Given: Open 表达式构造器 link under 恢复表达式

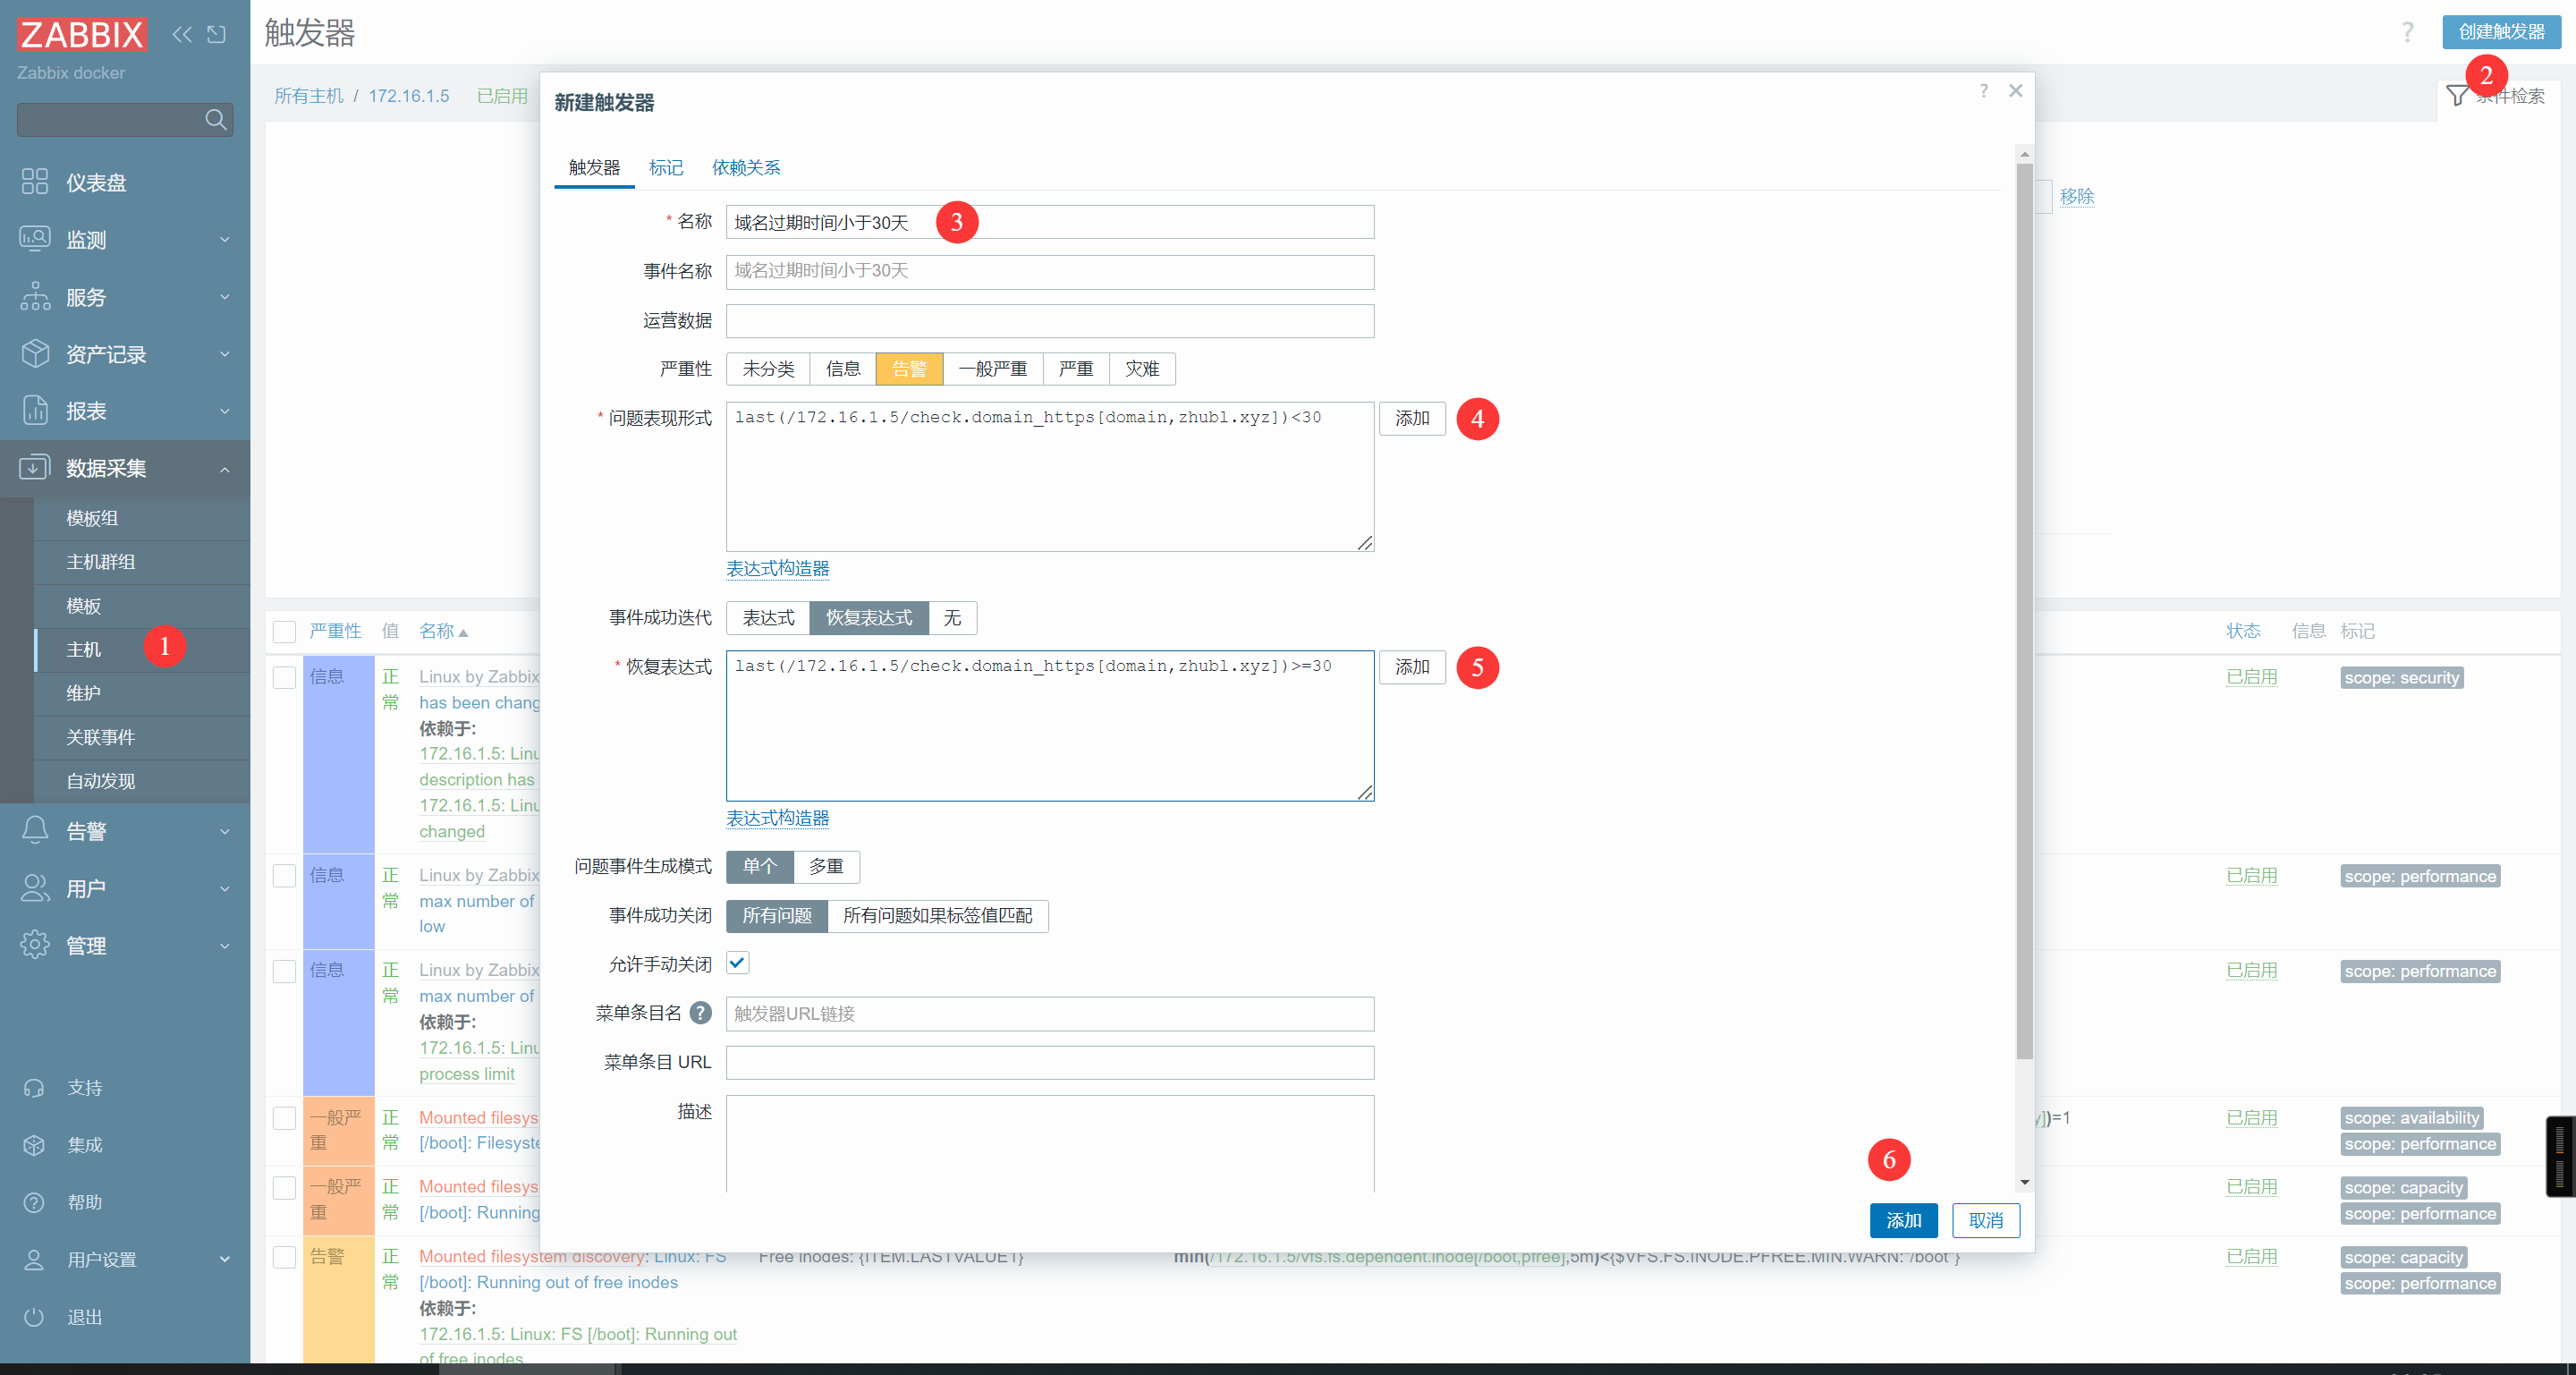Looking at the screenshot, I should 777,818.
